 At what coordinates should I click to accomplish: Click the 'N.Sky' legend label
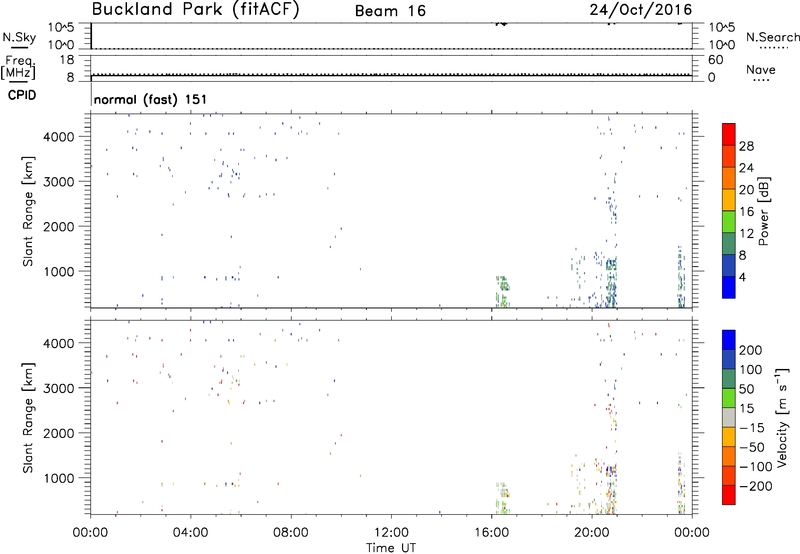pyautogui.click(x=19, y=37)
